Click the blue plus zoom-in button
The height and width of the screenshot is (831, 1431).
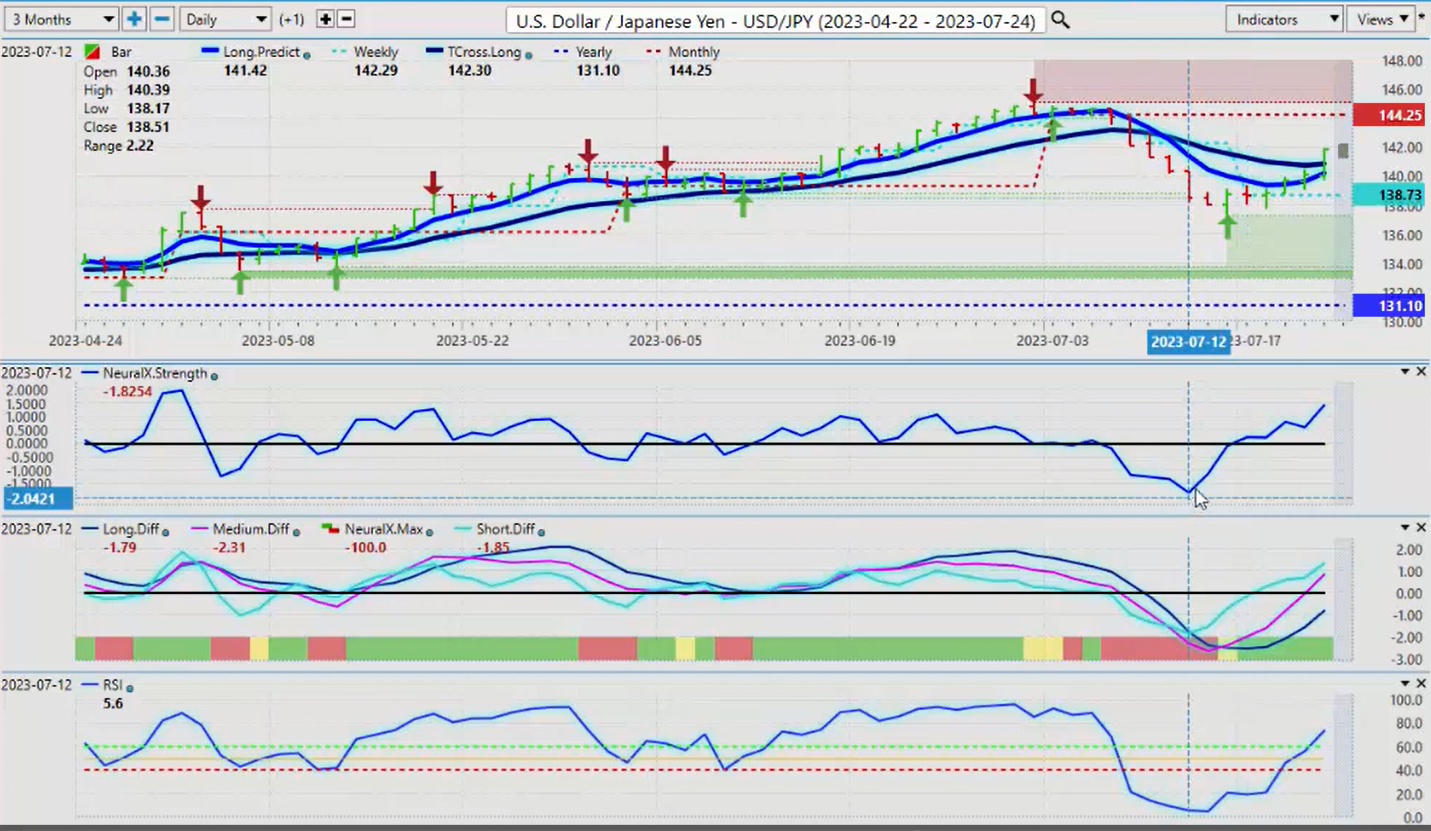tap(134, 19)
